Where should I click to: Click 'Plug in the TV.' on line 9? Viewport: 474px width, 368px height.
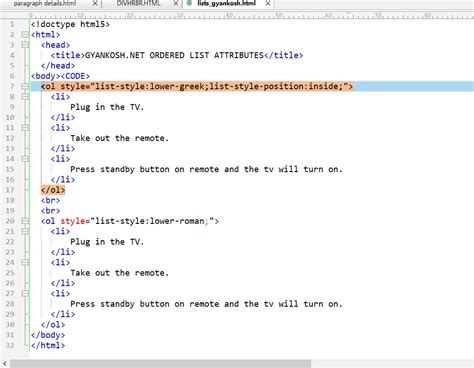tap(107, 107)
